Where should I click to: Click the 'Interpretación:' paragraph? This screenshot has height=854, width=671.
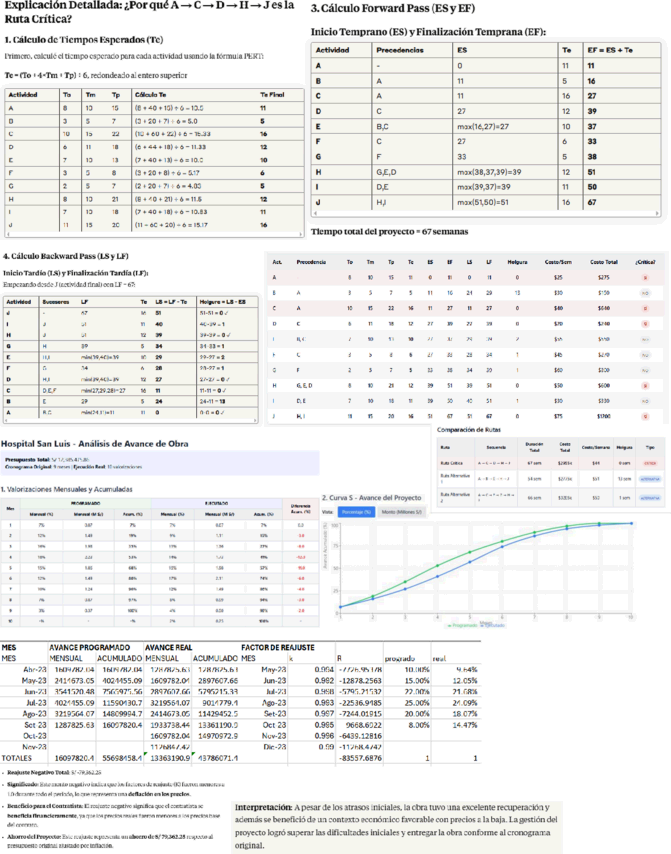pos(396,826)
